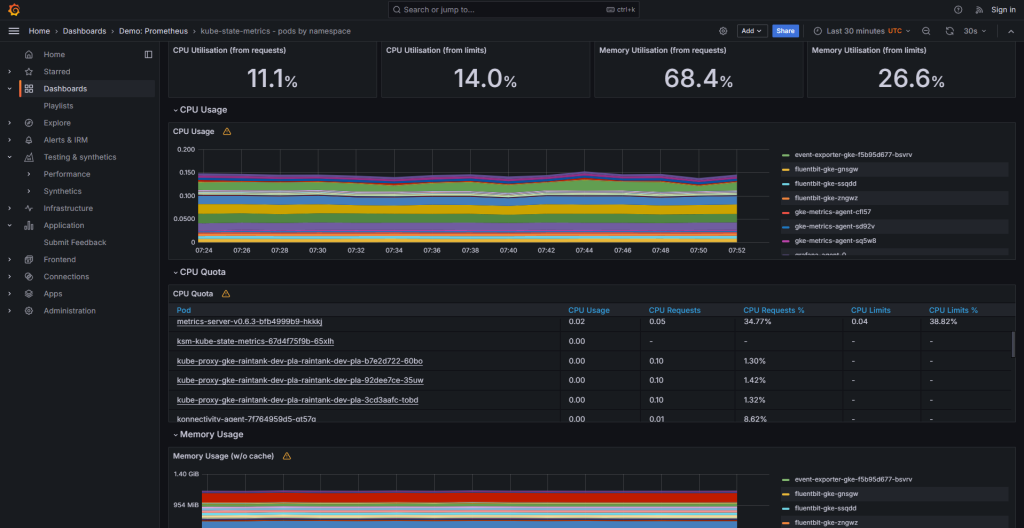Click the clock icon of time picker
Image resolution: width=1024 pixels, height=528 pixels.
coord(818,31)
